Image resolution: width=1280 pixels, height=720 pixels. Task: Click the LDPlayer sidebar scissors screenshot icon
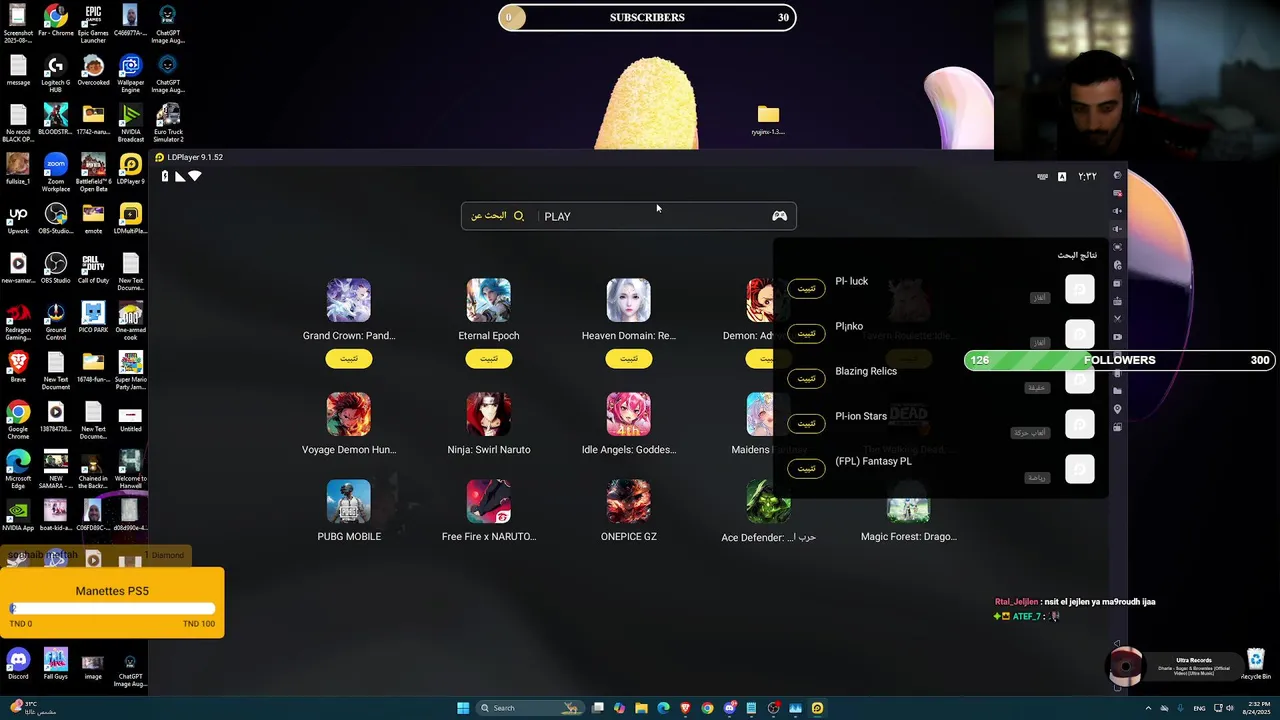[x=1117, y=319]
